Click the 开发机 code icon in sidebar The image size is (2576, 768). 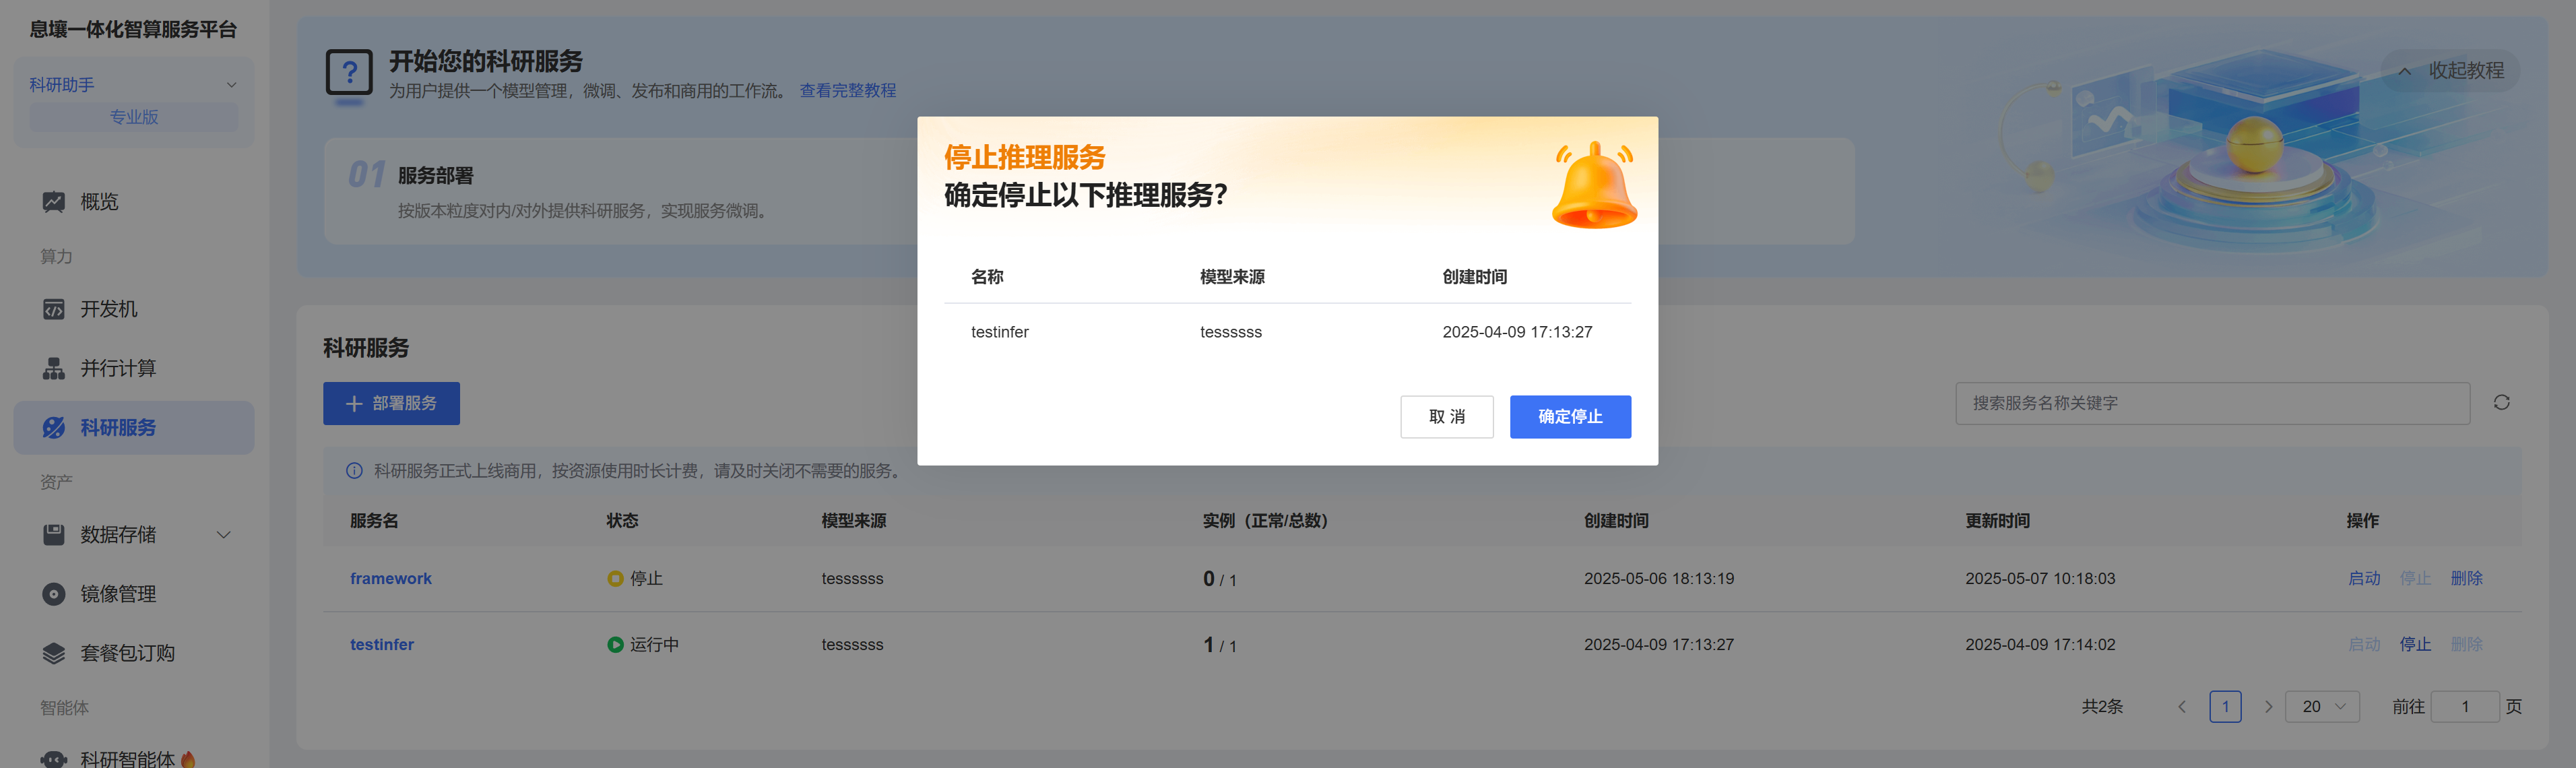pos(53,310)
